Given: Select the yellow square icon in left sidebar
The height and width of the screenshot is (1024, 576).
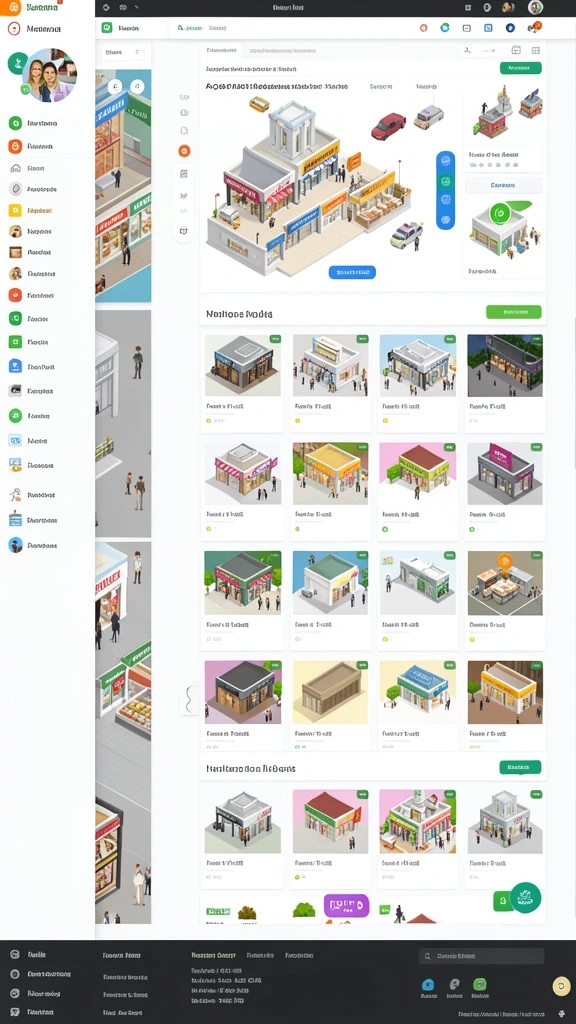Looking at the screenshot, I should 15,210.
